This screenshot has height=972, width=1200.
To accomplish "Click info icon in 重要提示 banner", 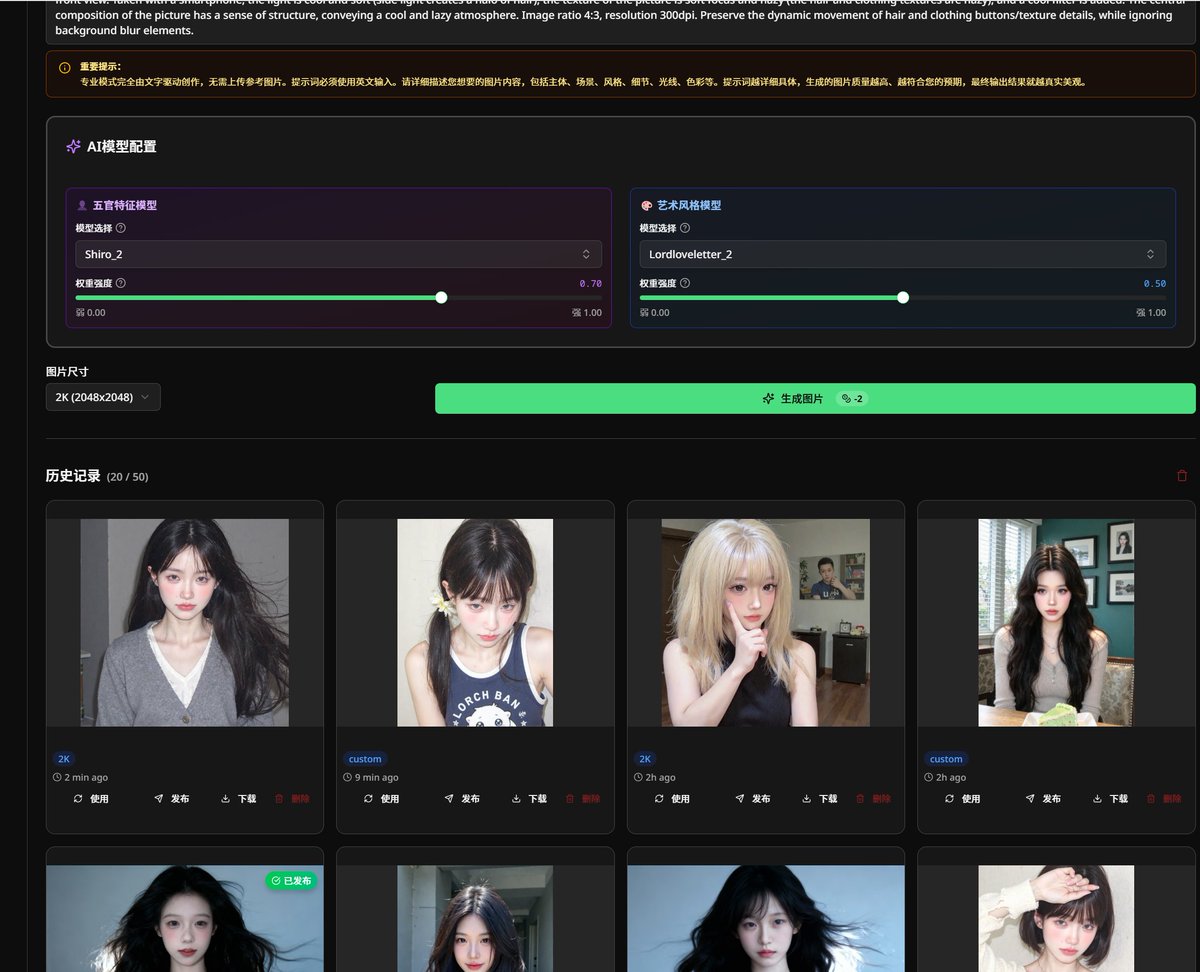I will (x=65, y=68).
